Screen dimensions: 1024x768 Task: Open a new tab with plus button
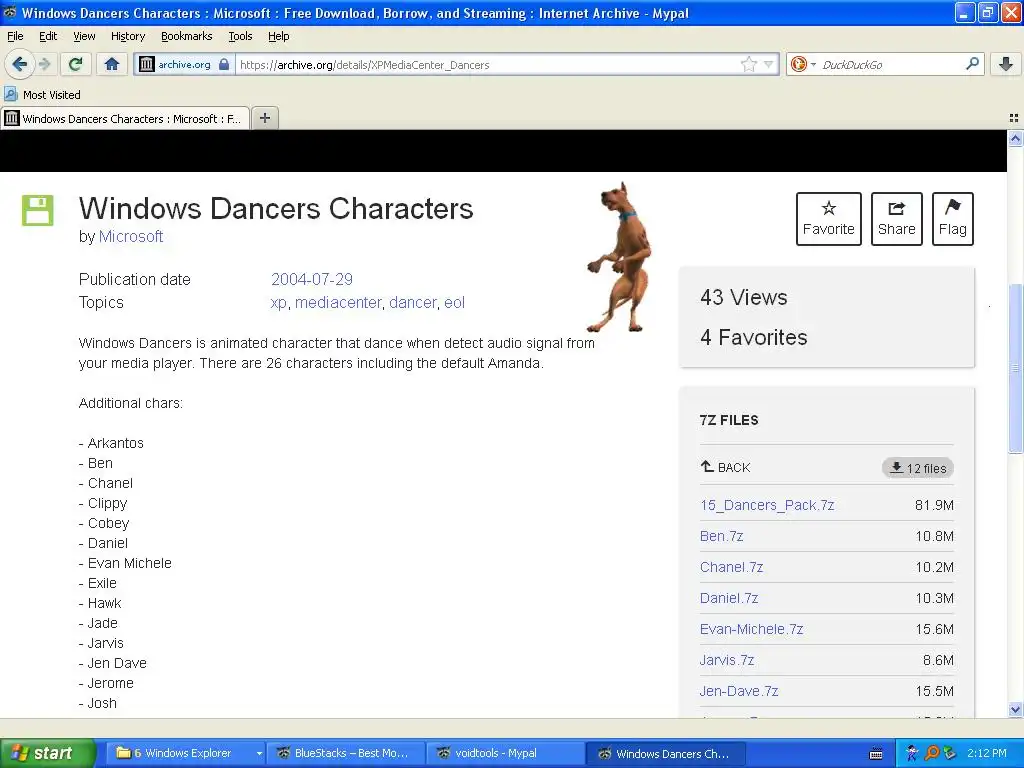click(x=264, y=118)
